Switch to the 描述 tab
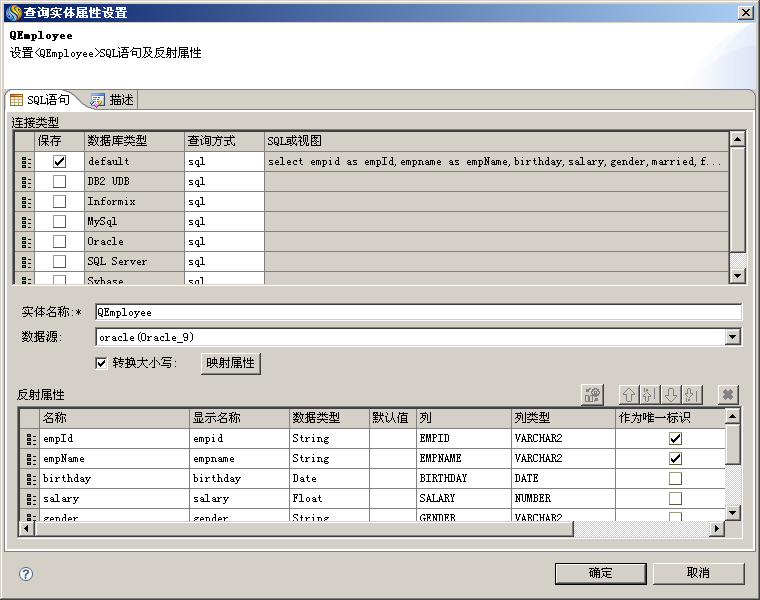 (112, 100)
